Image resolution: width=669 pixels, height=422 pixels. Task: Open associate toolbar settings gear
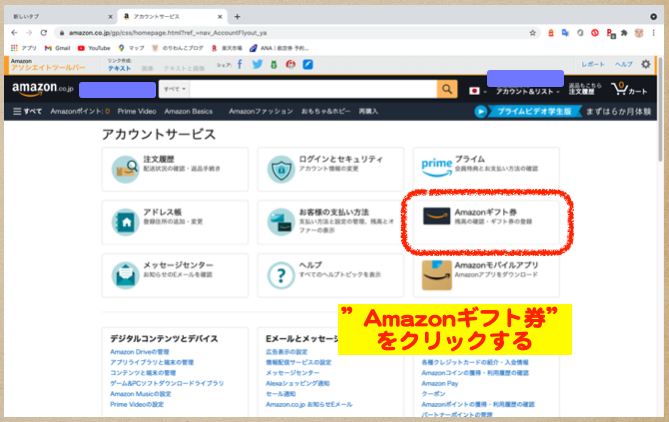(646, 64)
